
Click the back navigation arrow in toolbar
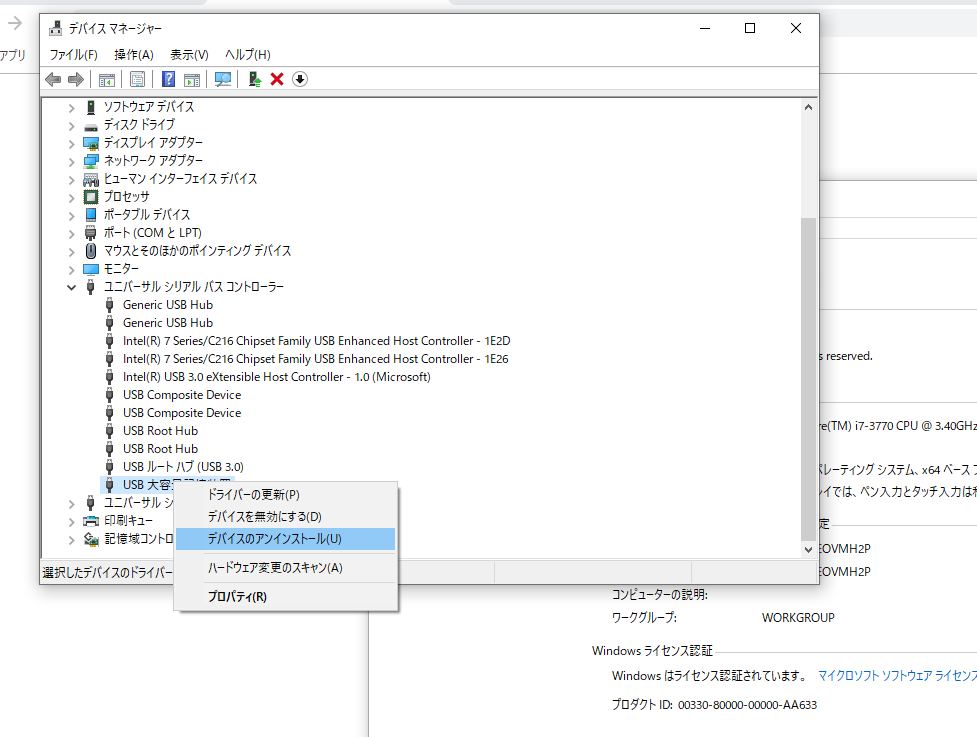coord(53,79)
